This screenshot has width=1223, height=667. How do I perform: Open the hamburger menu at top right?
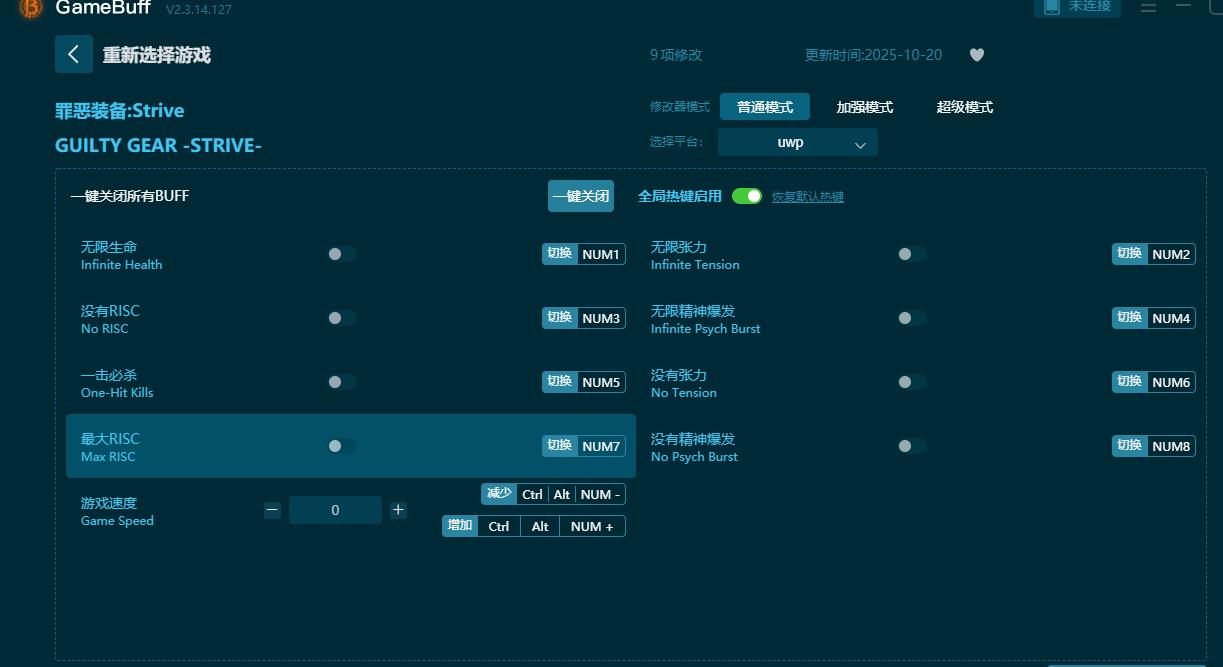tap(1148, 7)
